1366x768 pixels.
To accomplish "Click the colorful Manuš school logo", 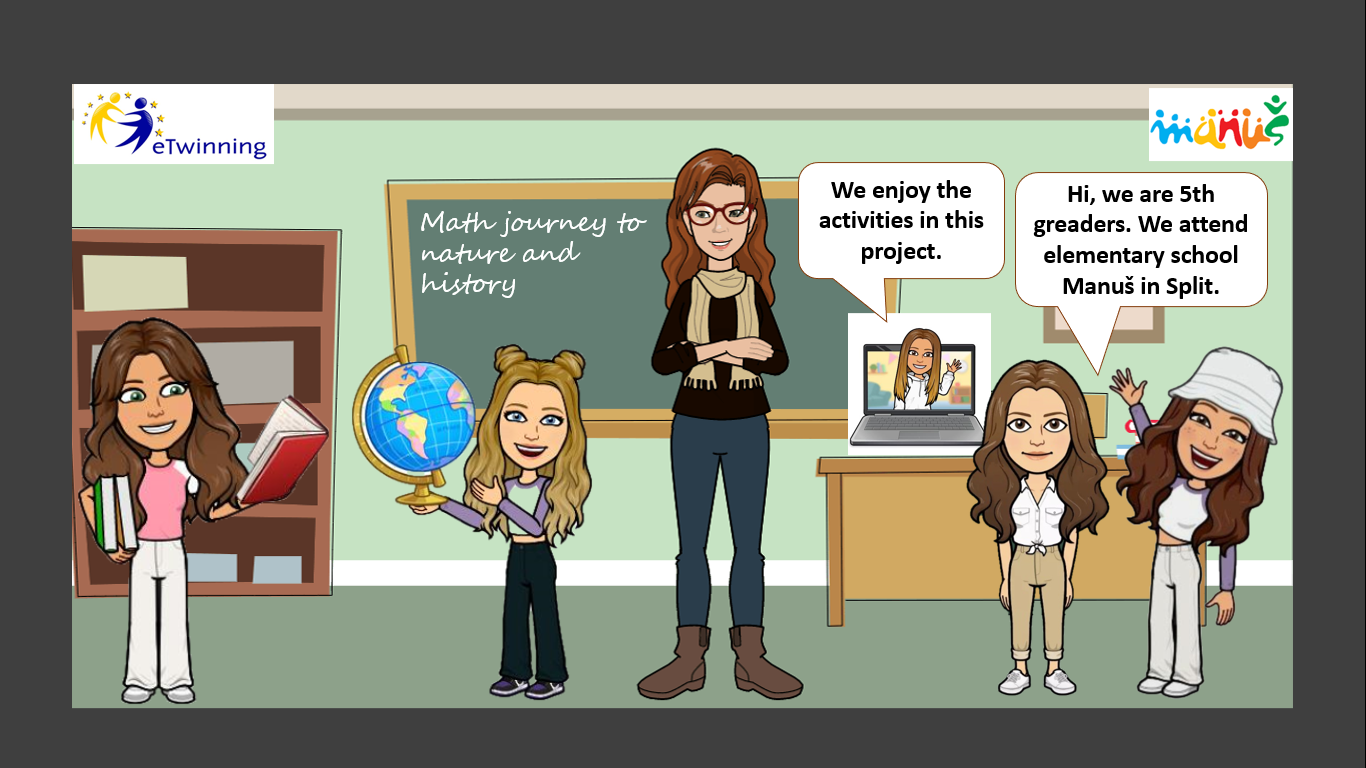I will (1220, 124).
